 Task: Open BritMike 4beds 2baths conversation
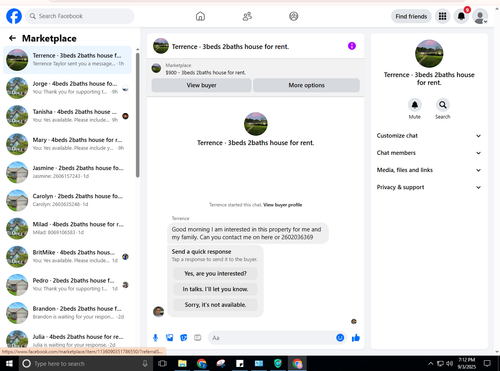tap(67, 257)
